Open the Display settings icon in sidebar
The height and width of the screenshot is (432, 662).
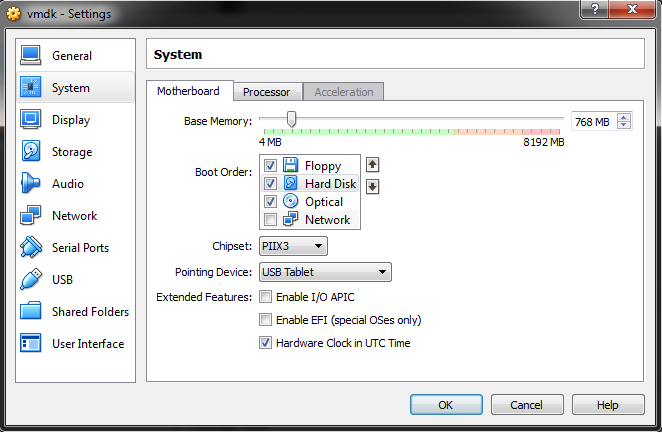pos(31,120)
